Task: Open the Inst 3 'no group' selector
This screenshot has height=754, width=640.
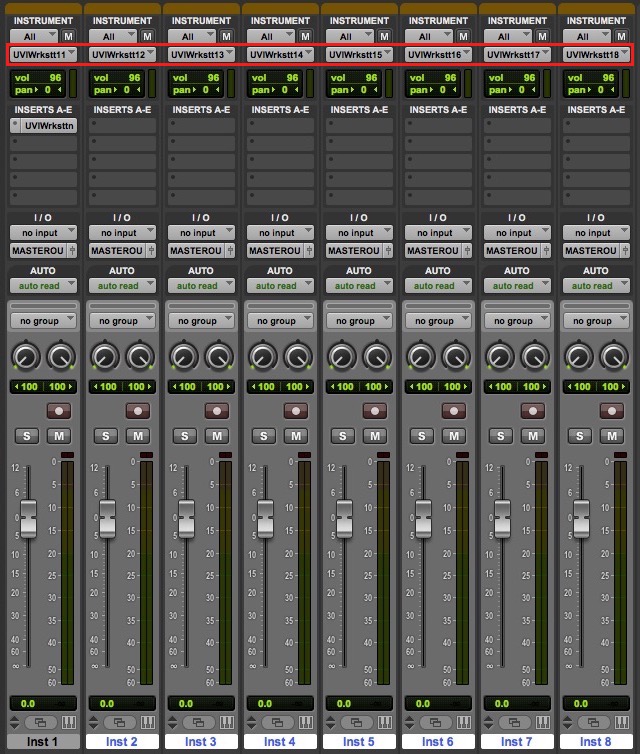Action: (201, 321)
